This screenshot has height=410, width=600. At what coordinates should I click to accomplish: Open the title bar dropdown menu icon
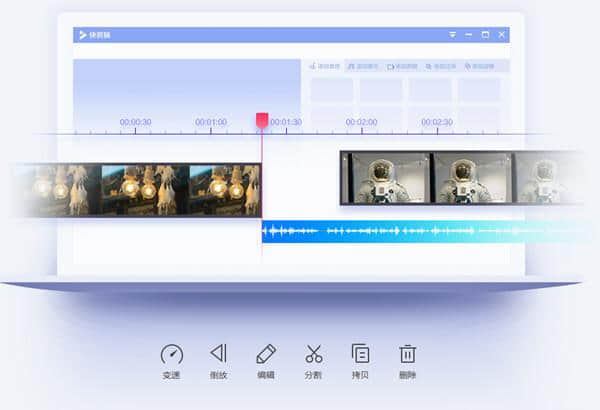click(x=452, y=34)
